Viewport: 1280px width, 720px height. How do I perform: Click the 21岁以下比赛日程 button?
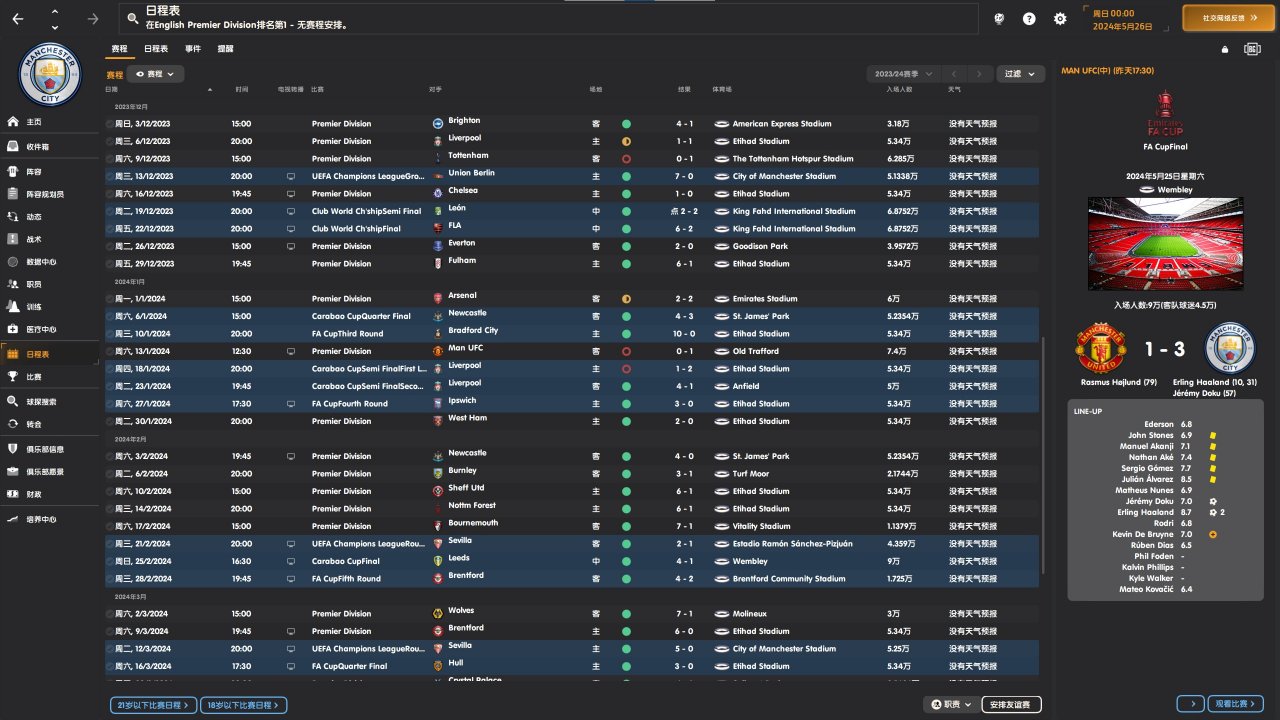click(x=153, y=705)
